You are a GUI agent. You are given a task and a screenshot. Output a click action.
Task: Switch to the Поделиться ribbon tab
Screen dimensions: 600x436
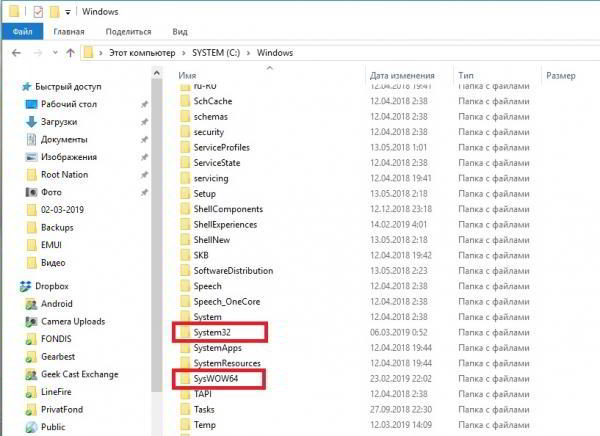click(x=129, y=32)
